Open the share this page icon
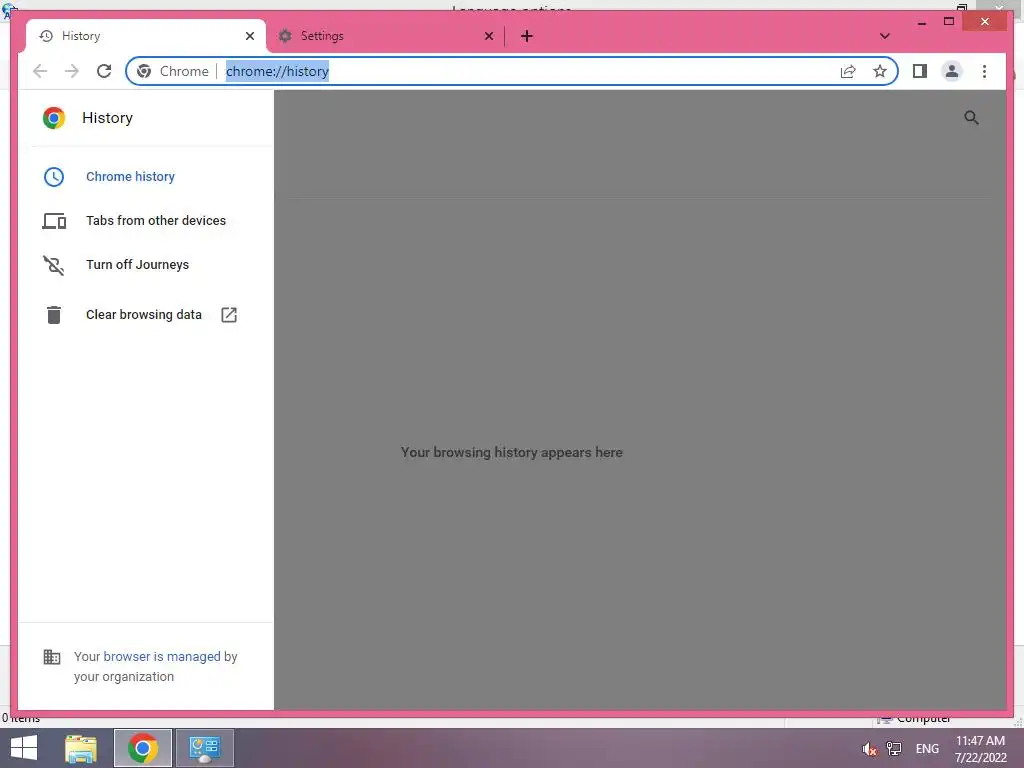The width and height of the screenshot is (1024, 768). pyautogui.click(x=848, y=71)
